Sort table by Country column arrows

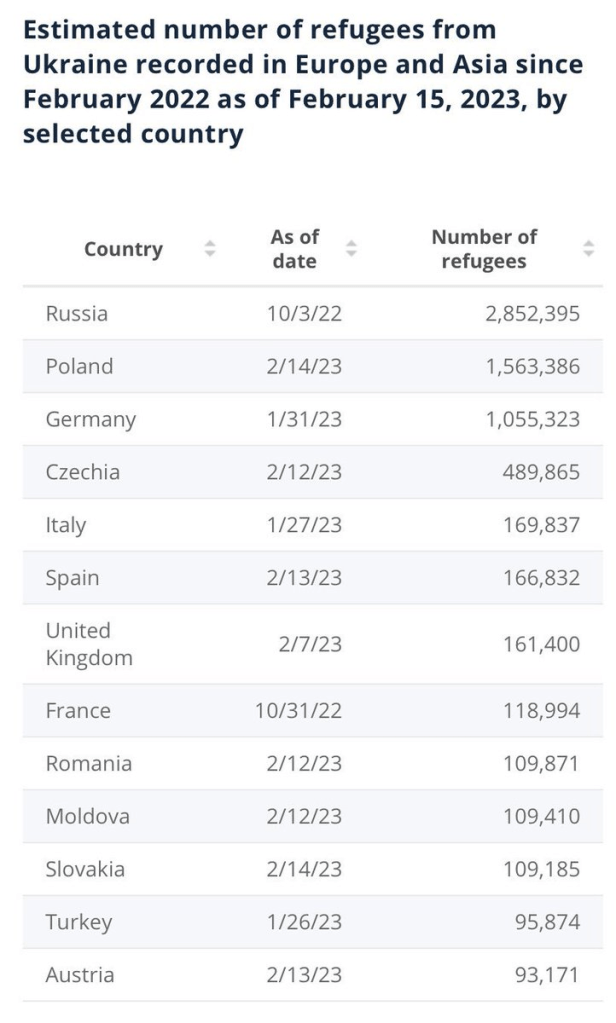pos(210,249)
